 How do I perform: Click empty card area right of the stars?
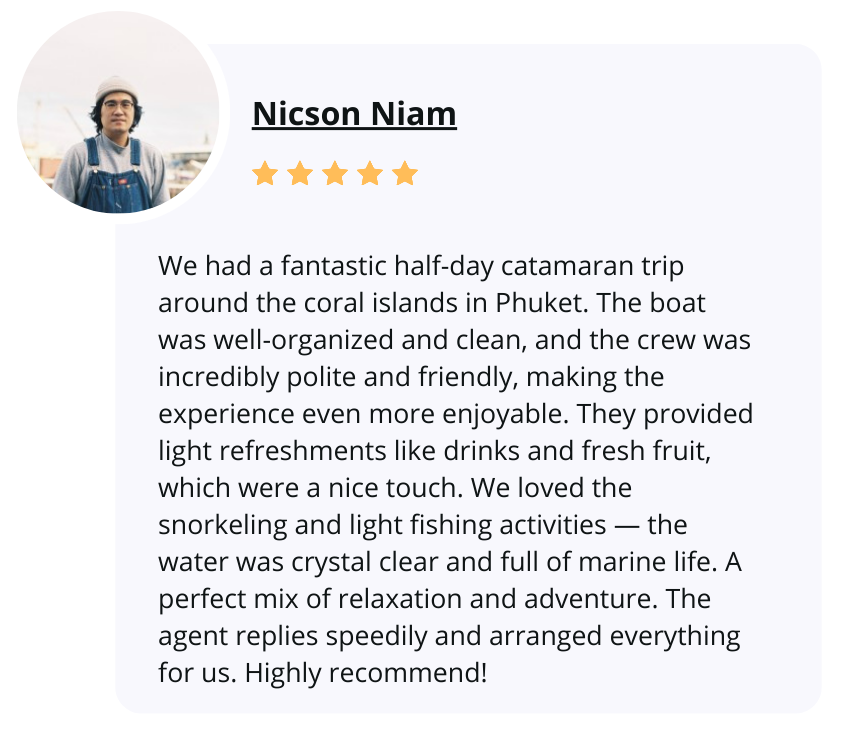point(605,173)
